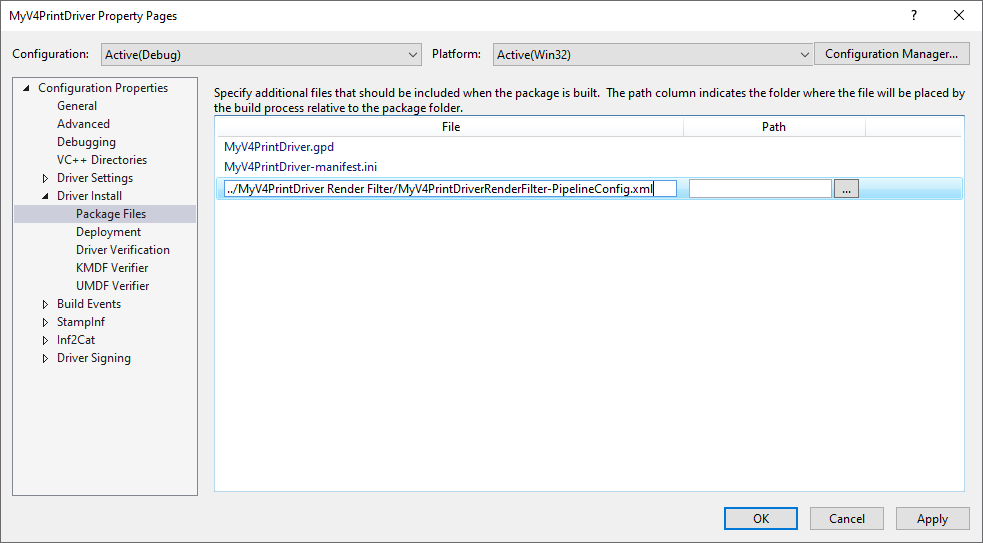Select UMDF Verifier in the tree

(x=113, y=286)
